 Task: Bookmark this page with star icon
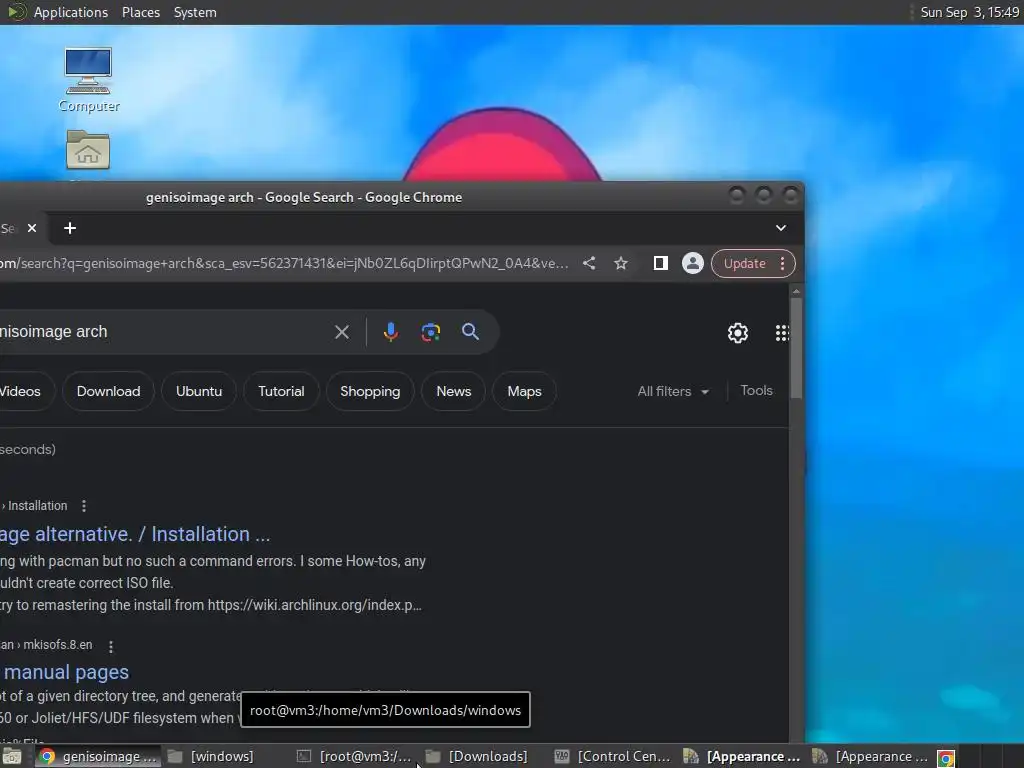coord(620,263)
